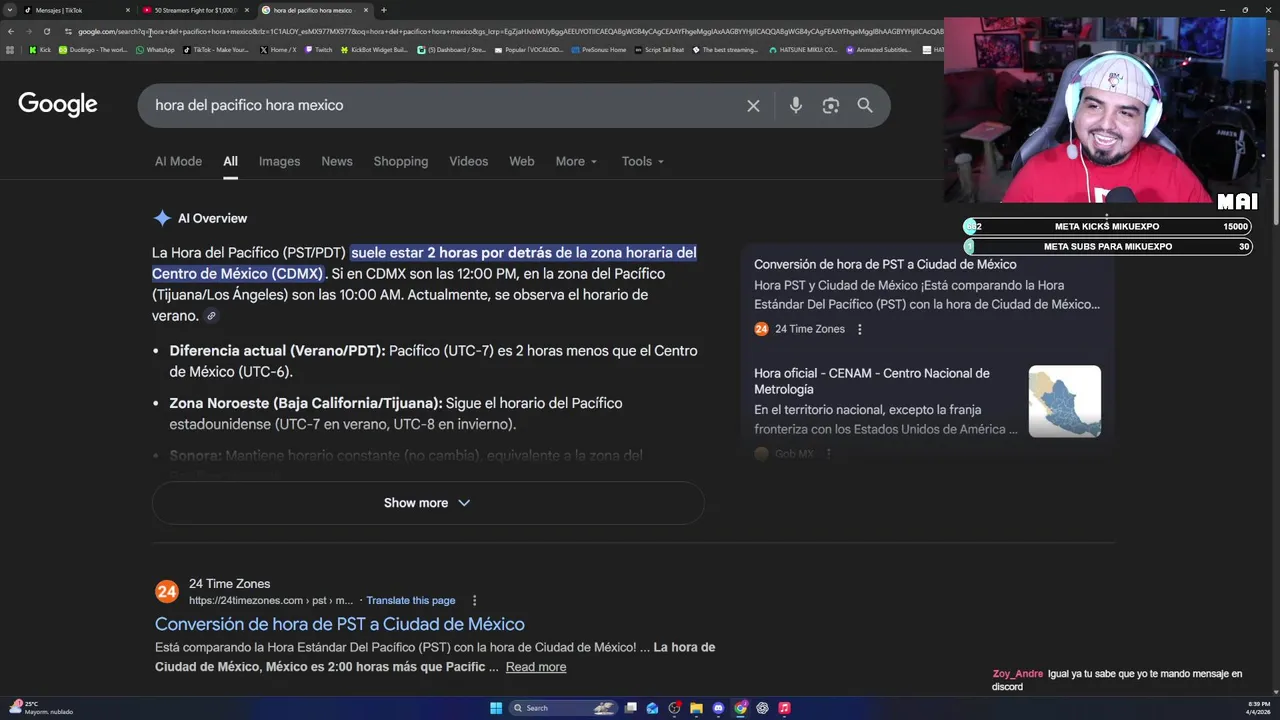Open File Explorer from the taskbar

696,708
